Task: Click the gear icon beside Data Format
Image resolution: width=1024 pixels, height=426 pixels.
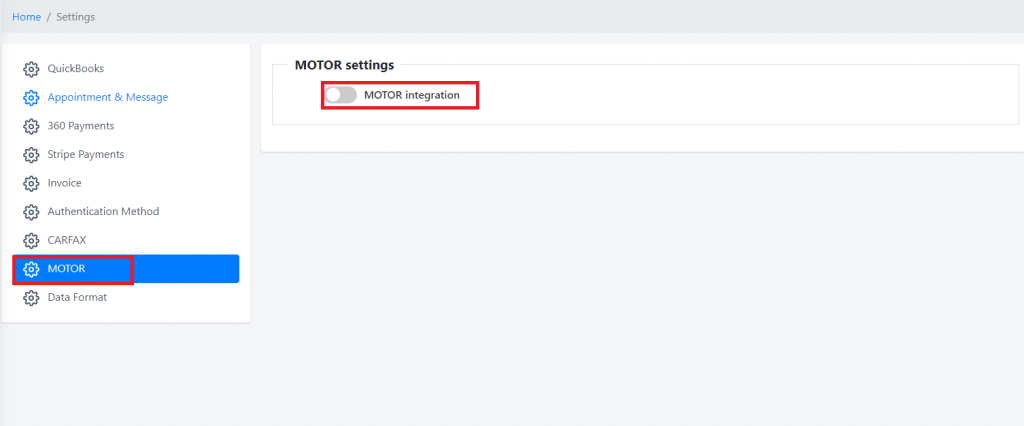Action: coord(31,298)
